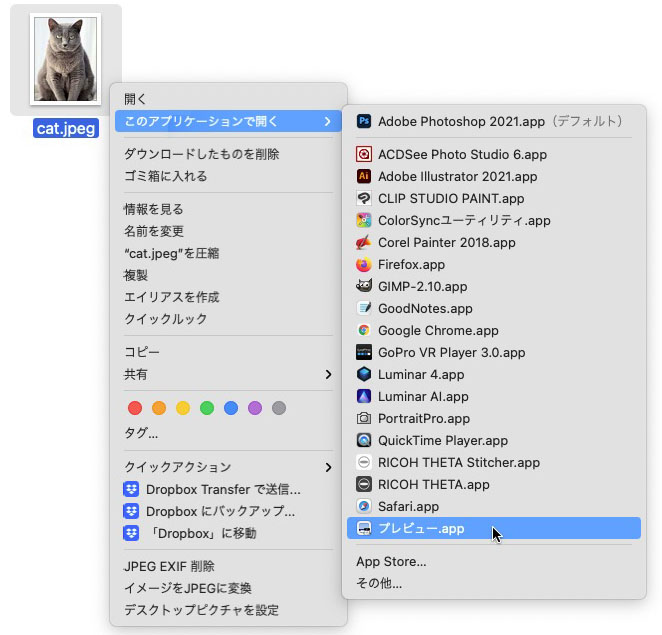Click the RICOH THETA Stitcher icon
This screenshot has height=635, width=662.
click(364, 462)
